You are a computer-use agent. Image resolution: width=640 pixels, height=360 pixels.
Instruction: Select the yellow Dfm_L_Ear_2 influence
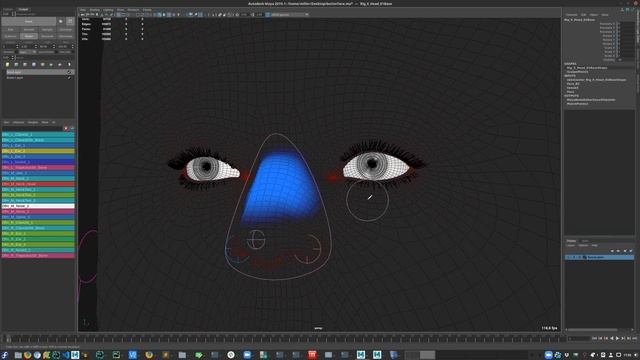click(38, 151)
